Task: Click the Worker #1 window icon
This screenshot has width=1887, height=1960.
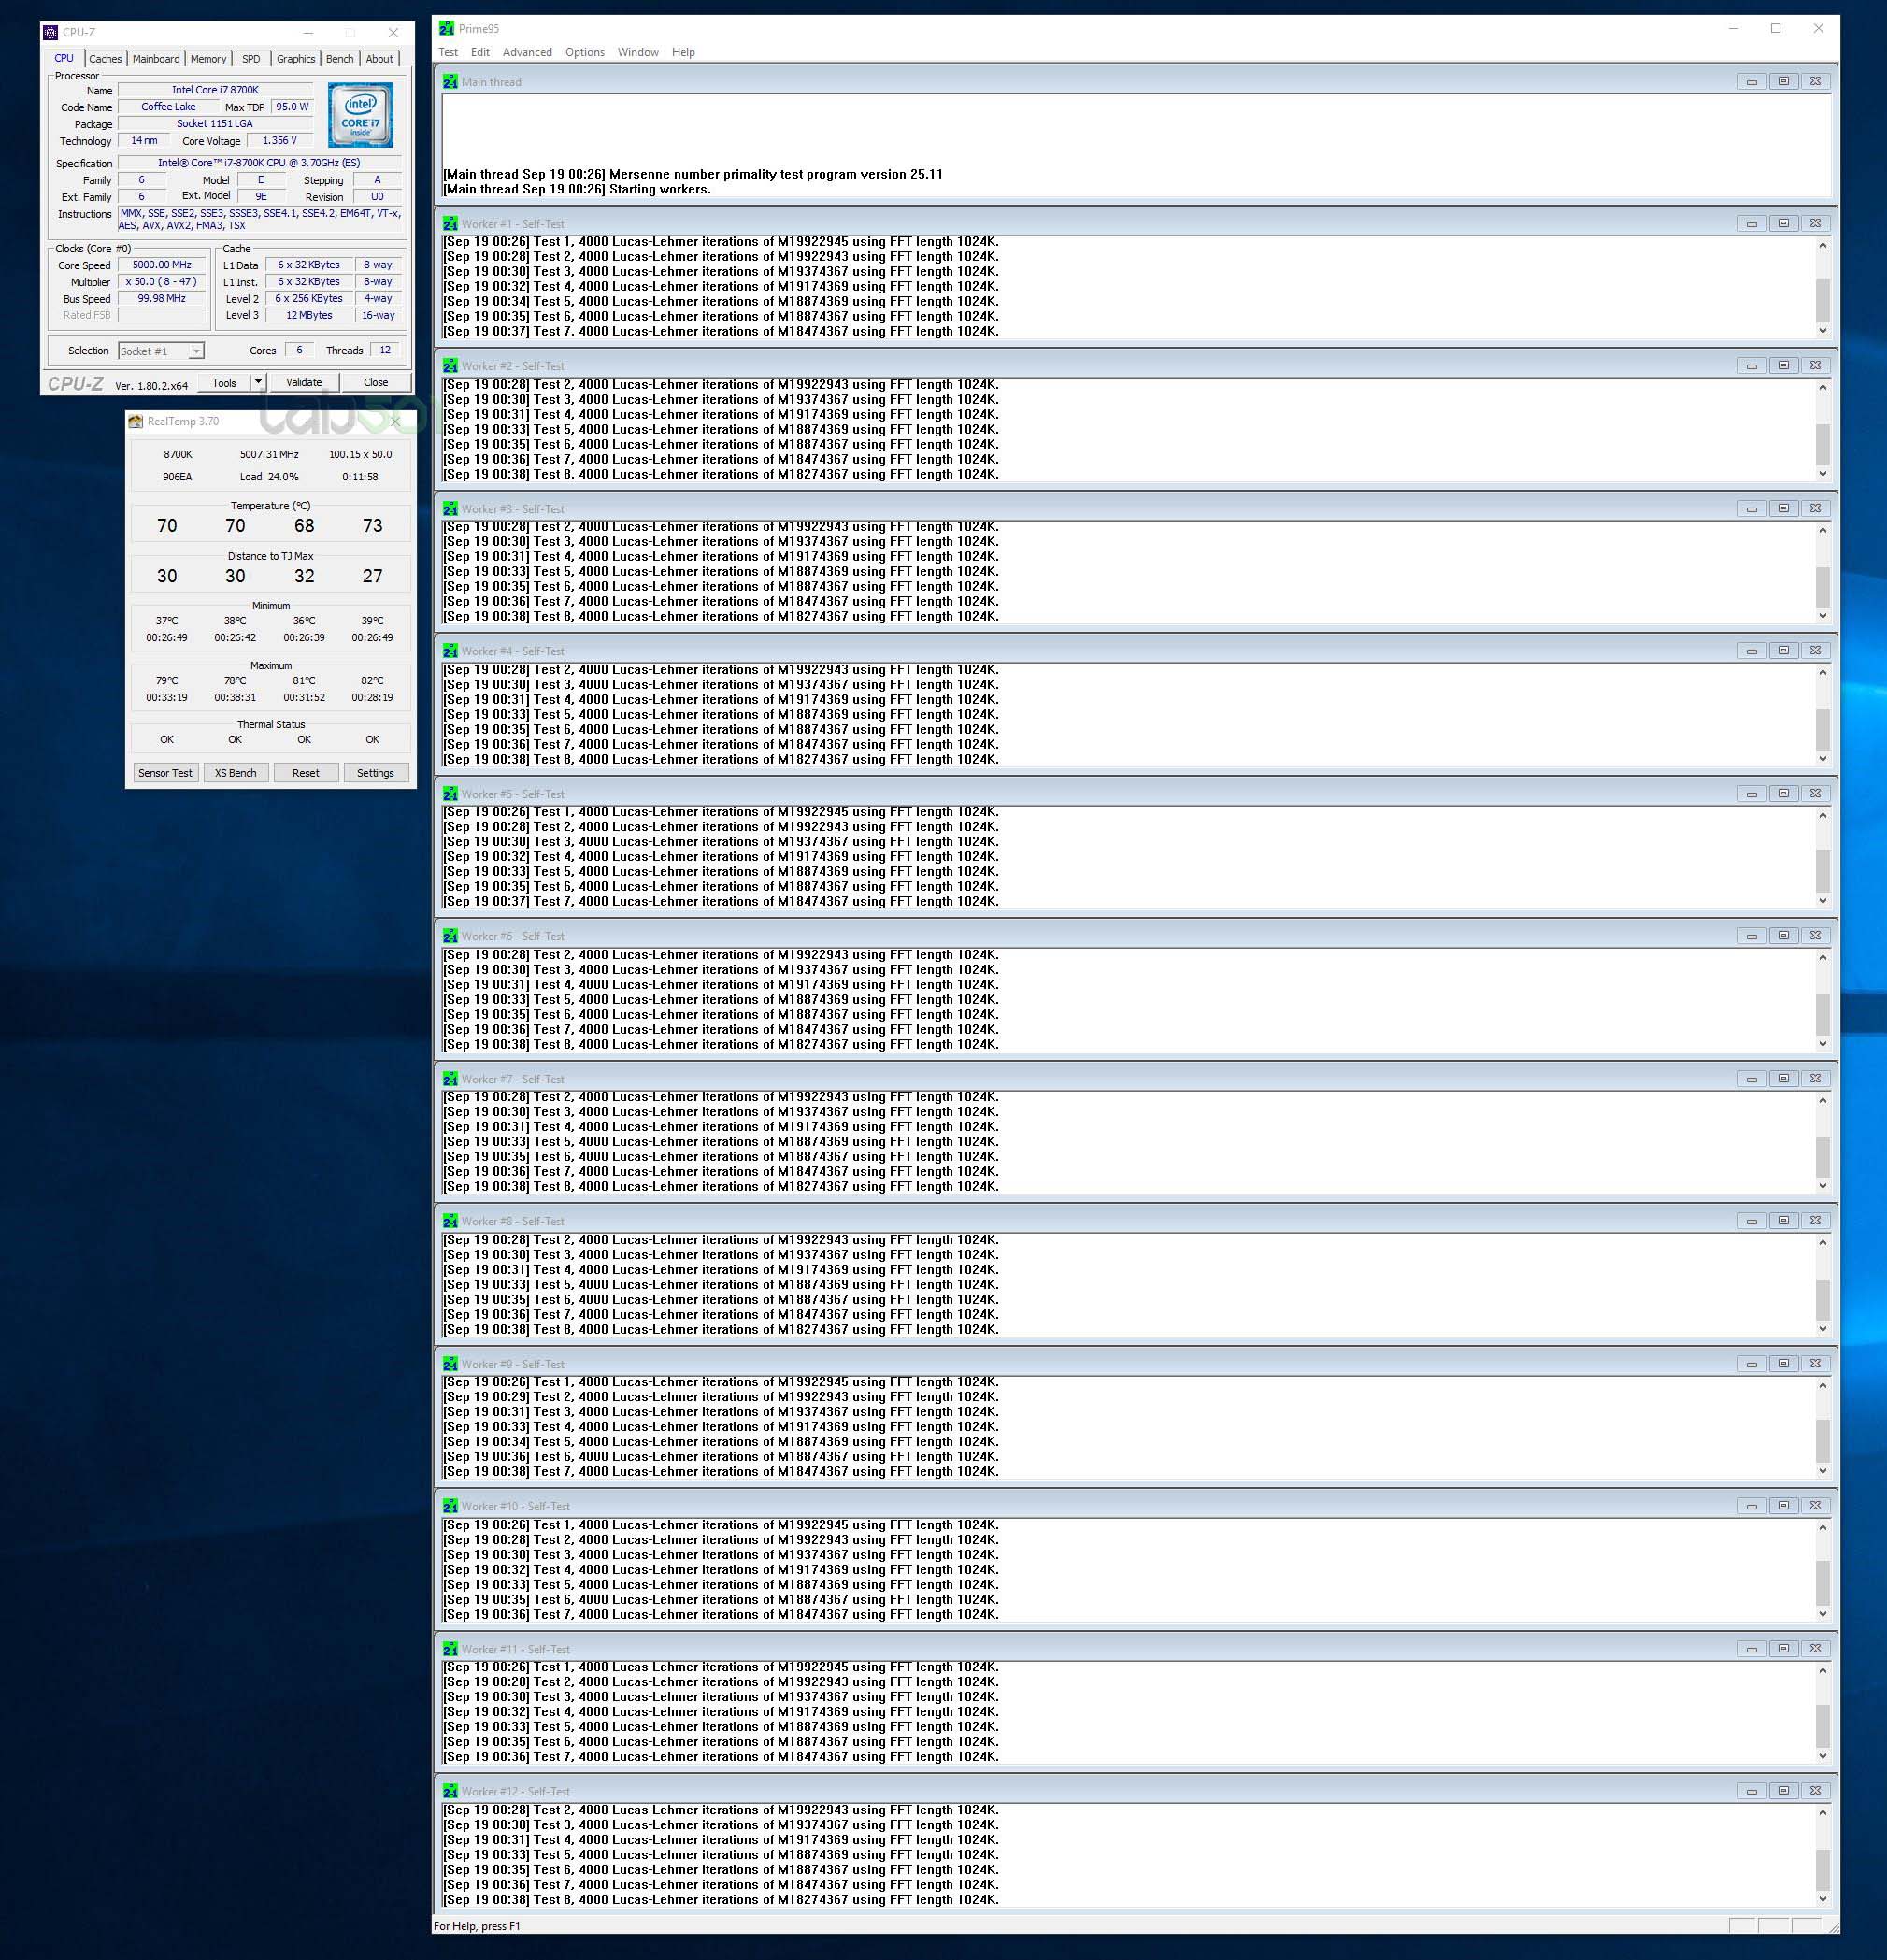Action: pos(450,223)
